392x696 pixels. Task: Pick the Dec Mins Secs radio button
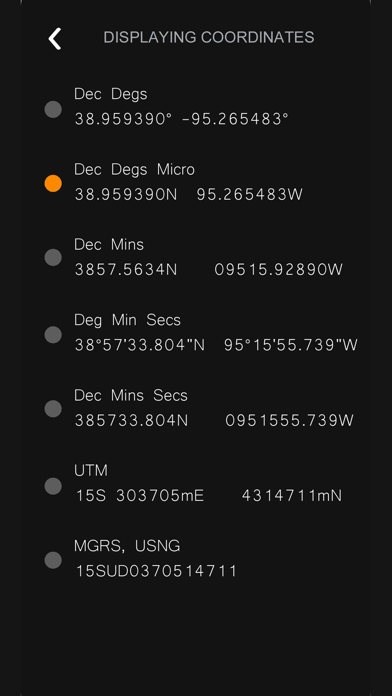coord(53,409)
